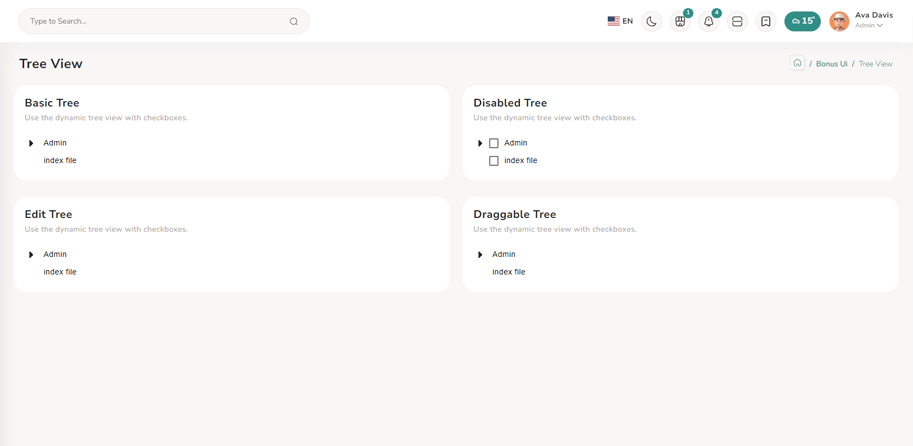
Task: Open the notifications bell
Action: click(x=708, y=21)
